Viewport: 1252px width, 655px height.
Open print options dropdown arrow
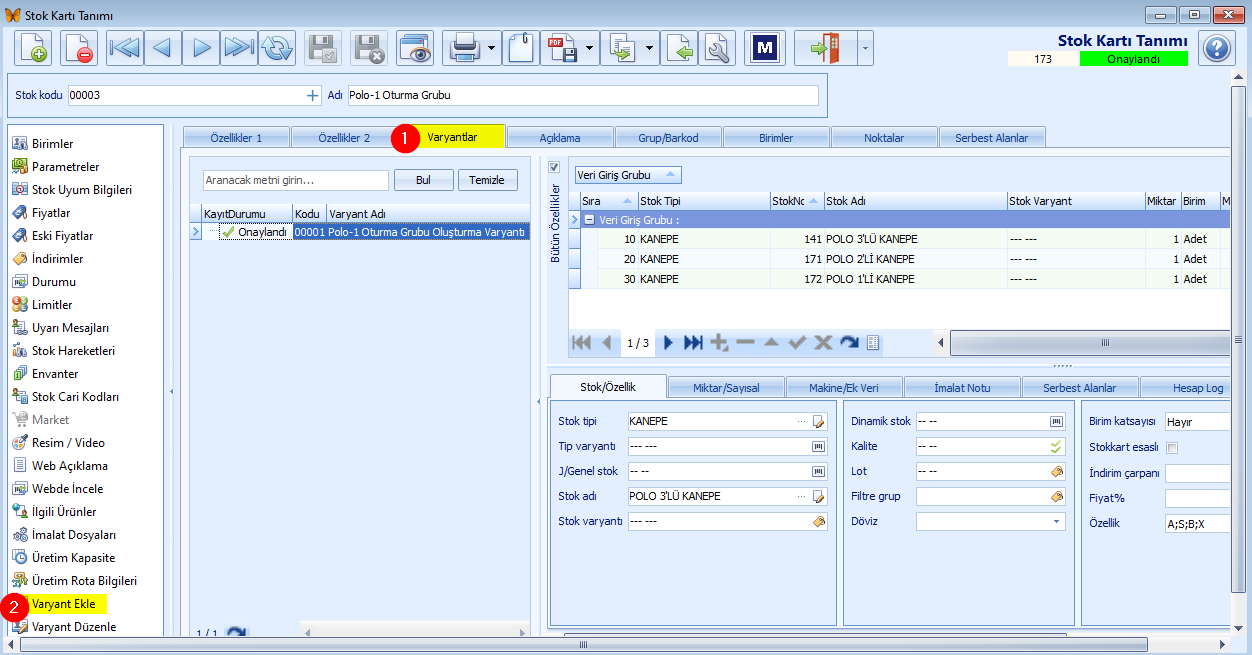[x=491, y=47]
